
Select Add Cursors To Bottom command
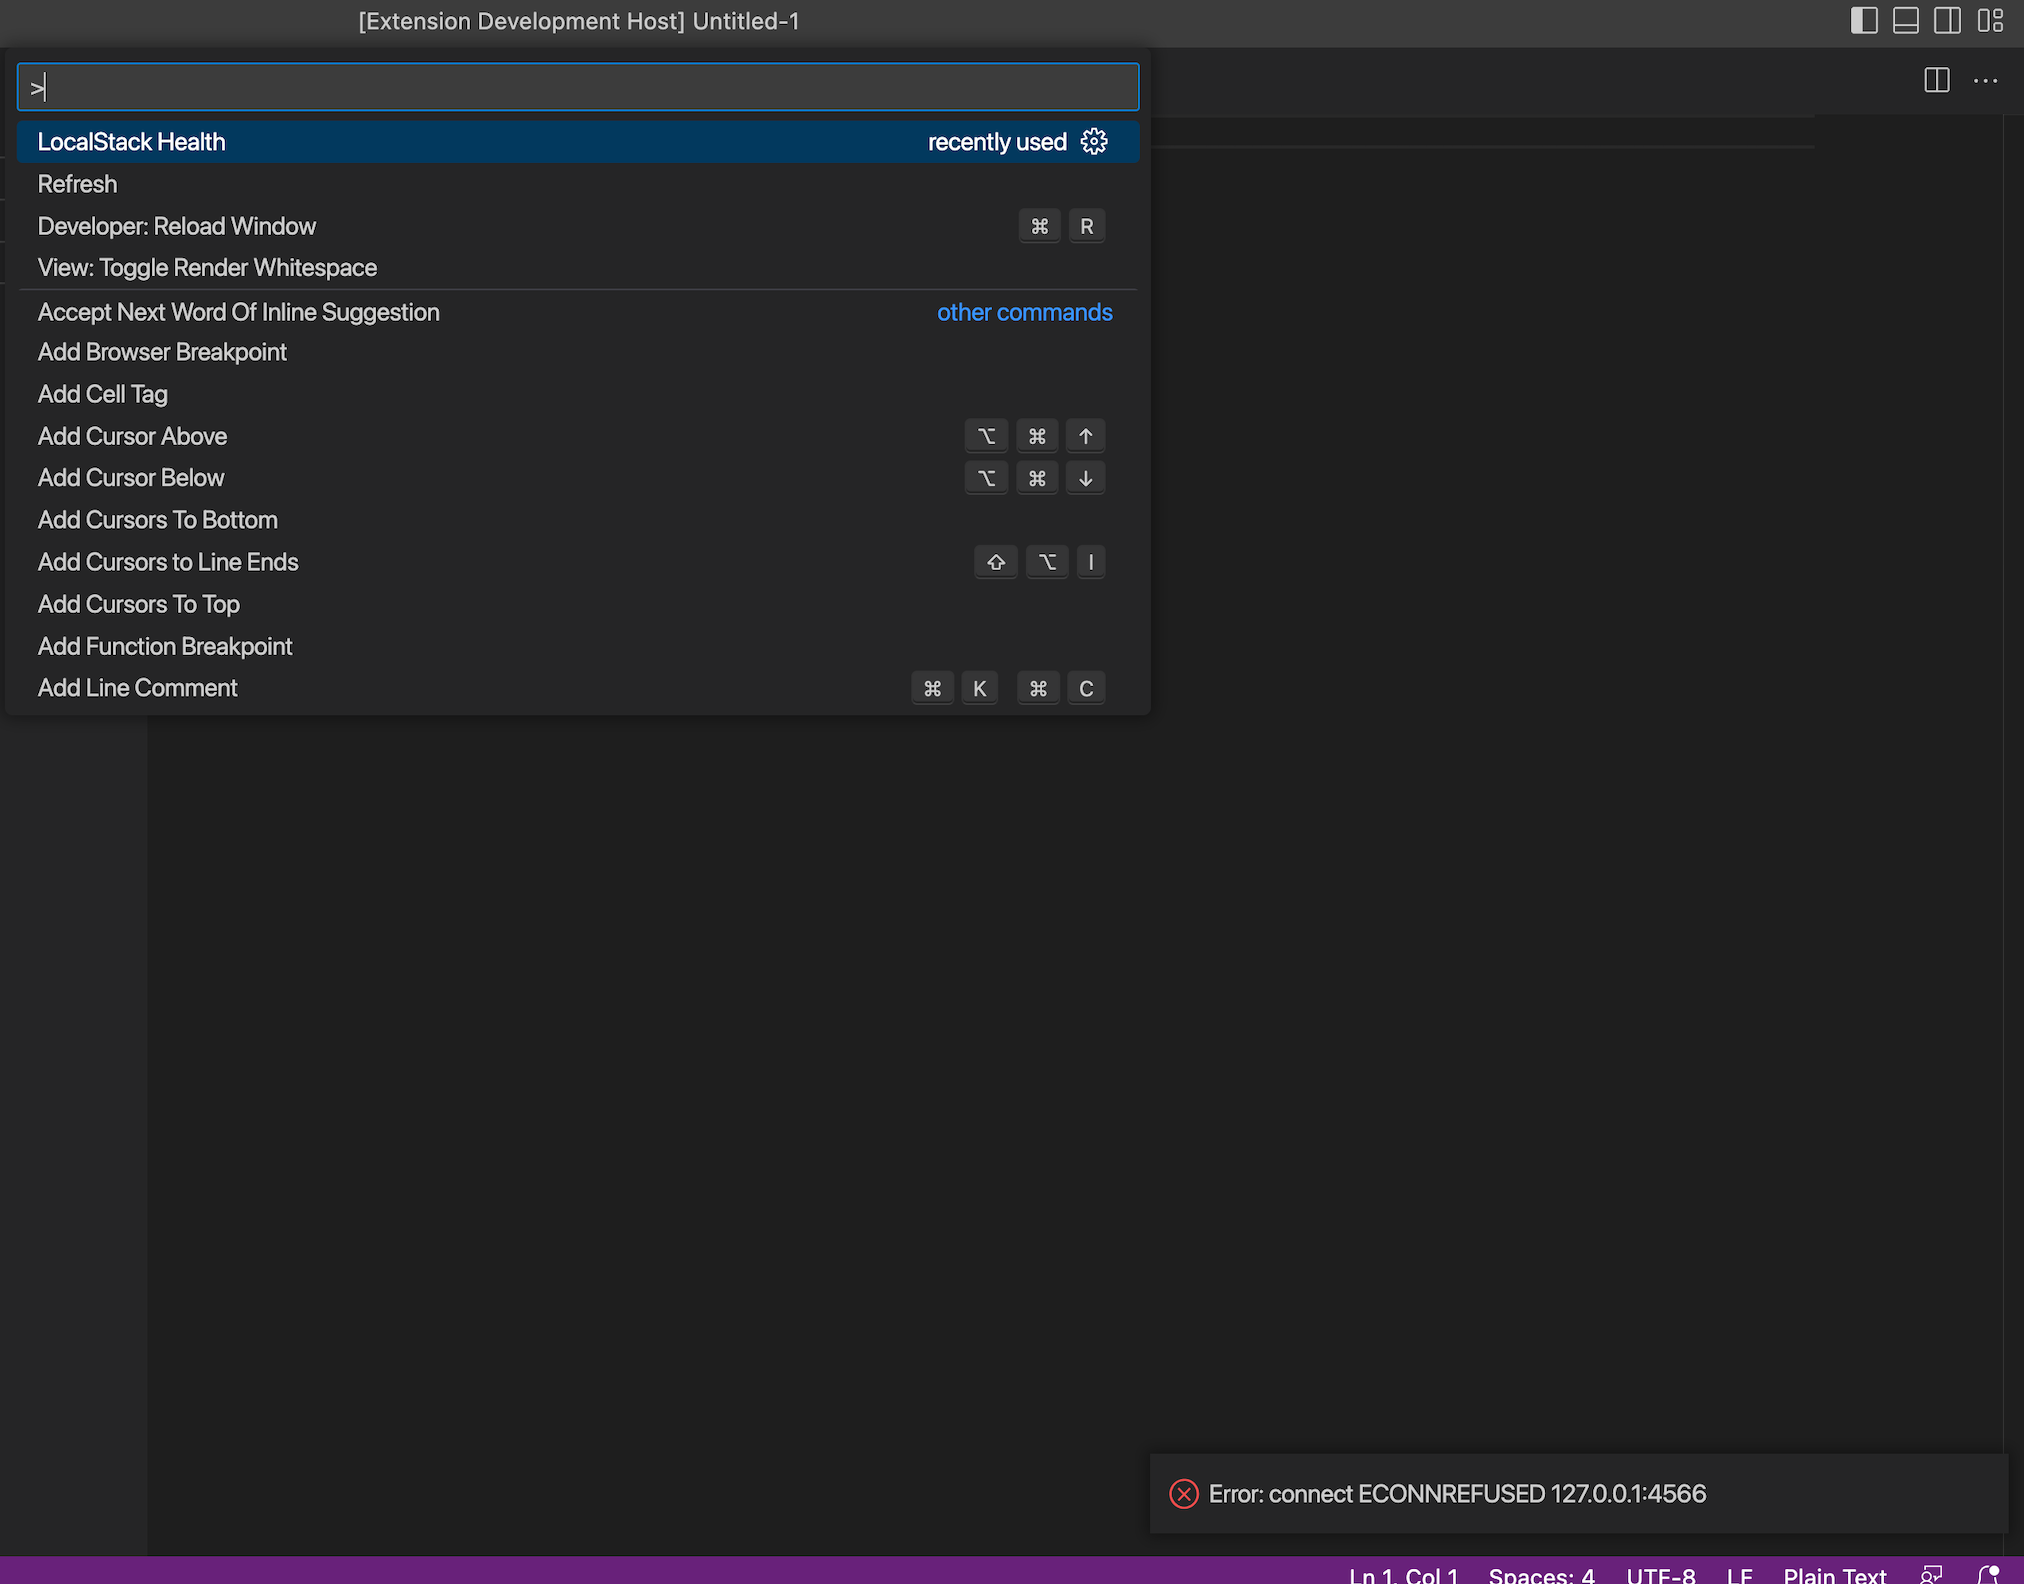pos(154,519)
